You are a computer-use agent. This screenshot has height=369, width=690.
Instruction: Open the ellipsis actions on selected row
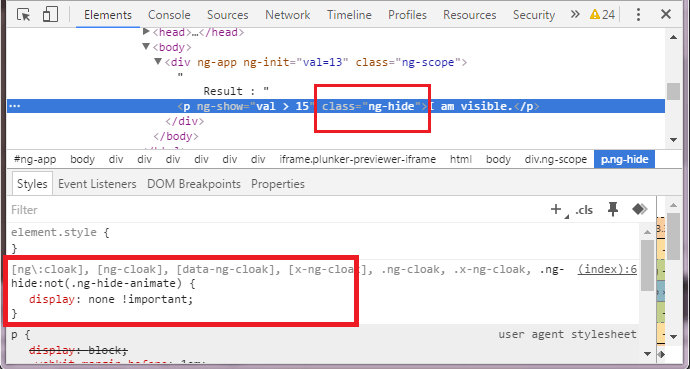pos(15,106)
